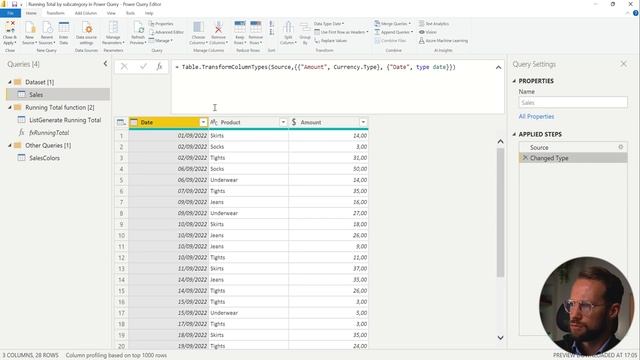Collapse the formula bar
The width and height of the screenshot is (640, 360).
coord(498,67)
